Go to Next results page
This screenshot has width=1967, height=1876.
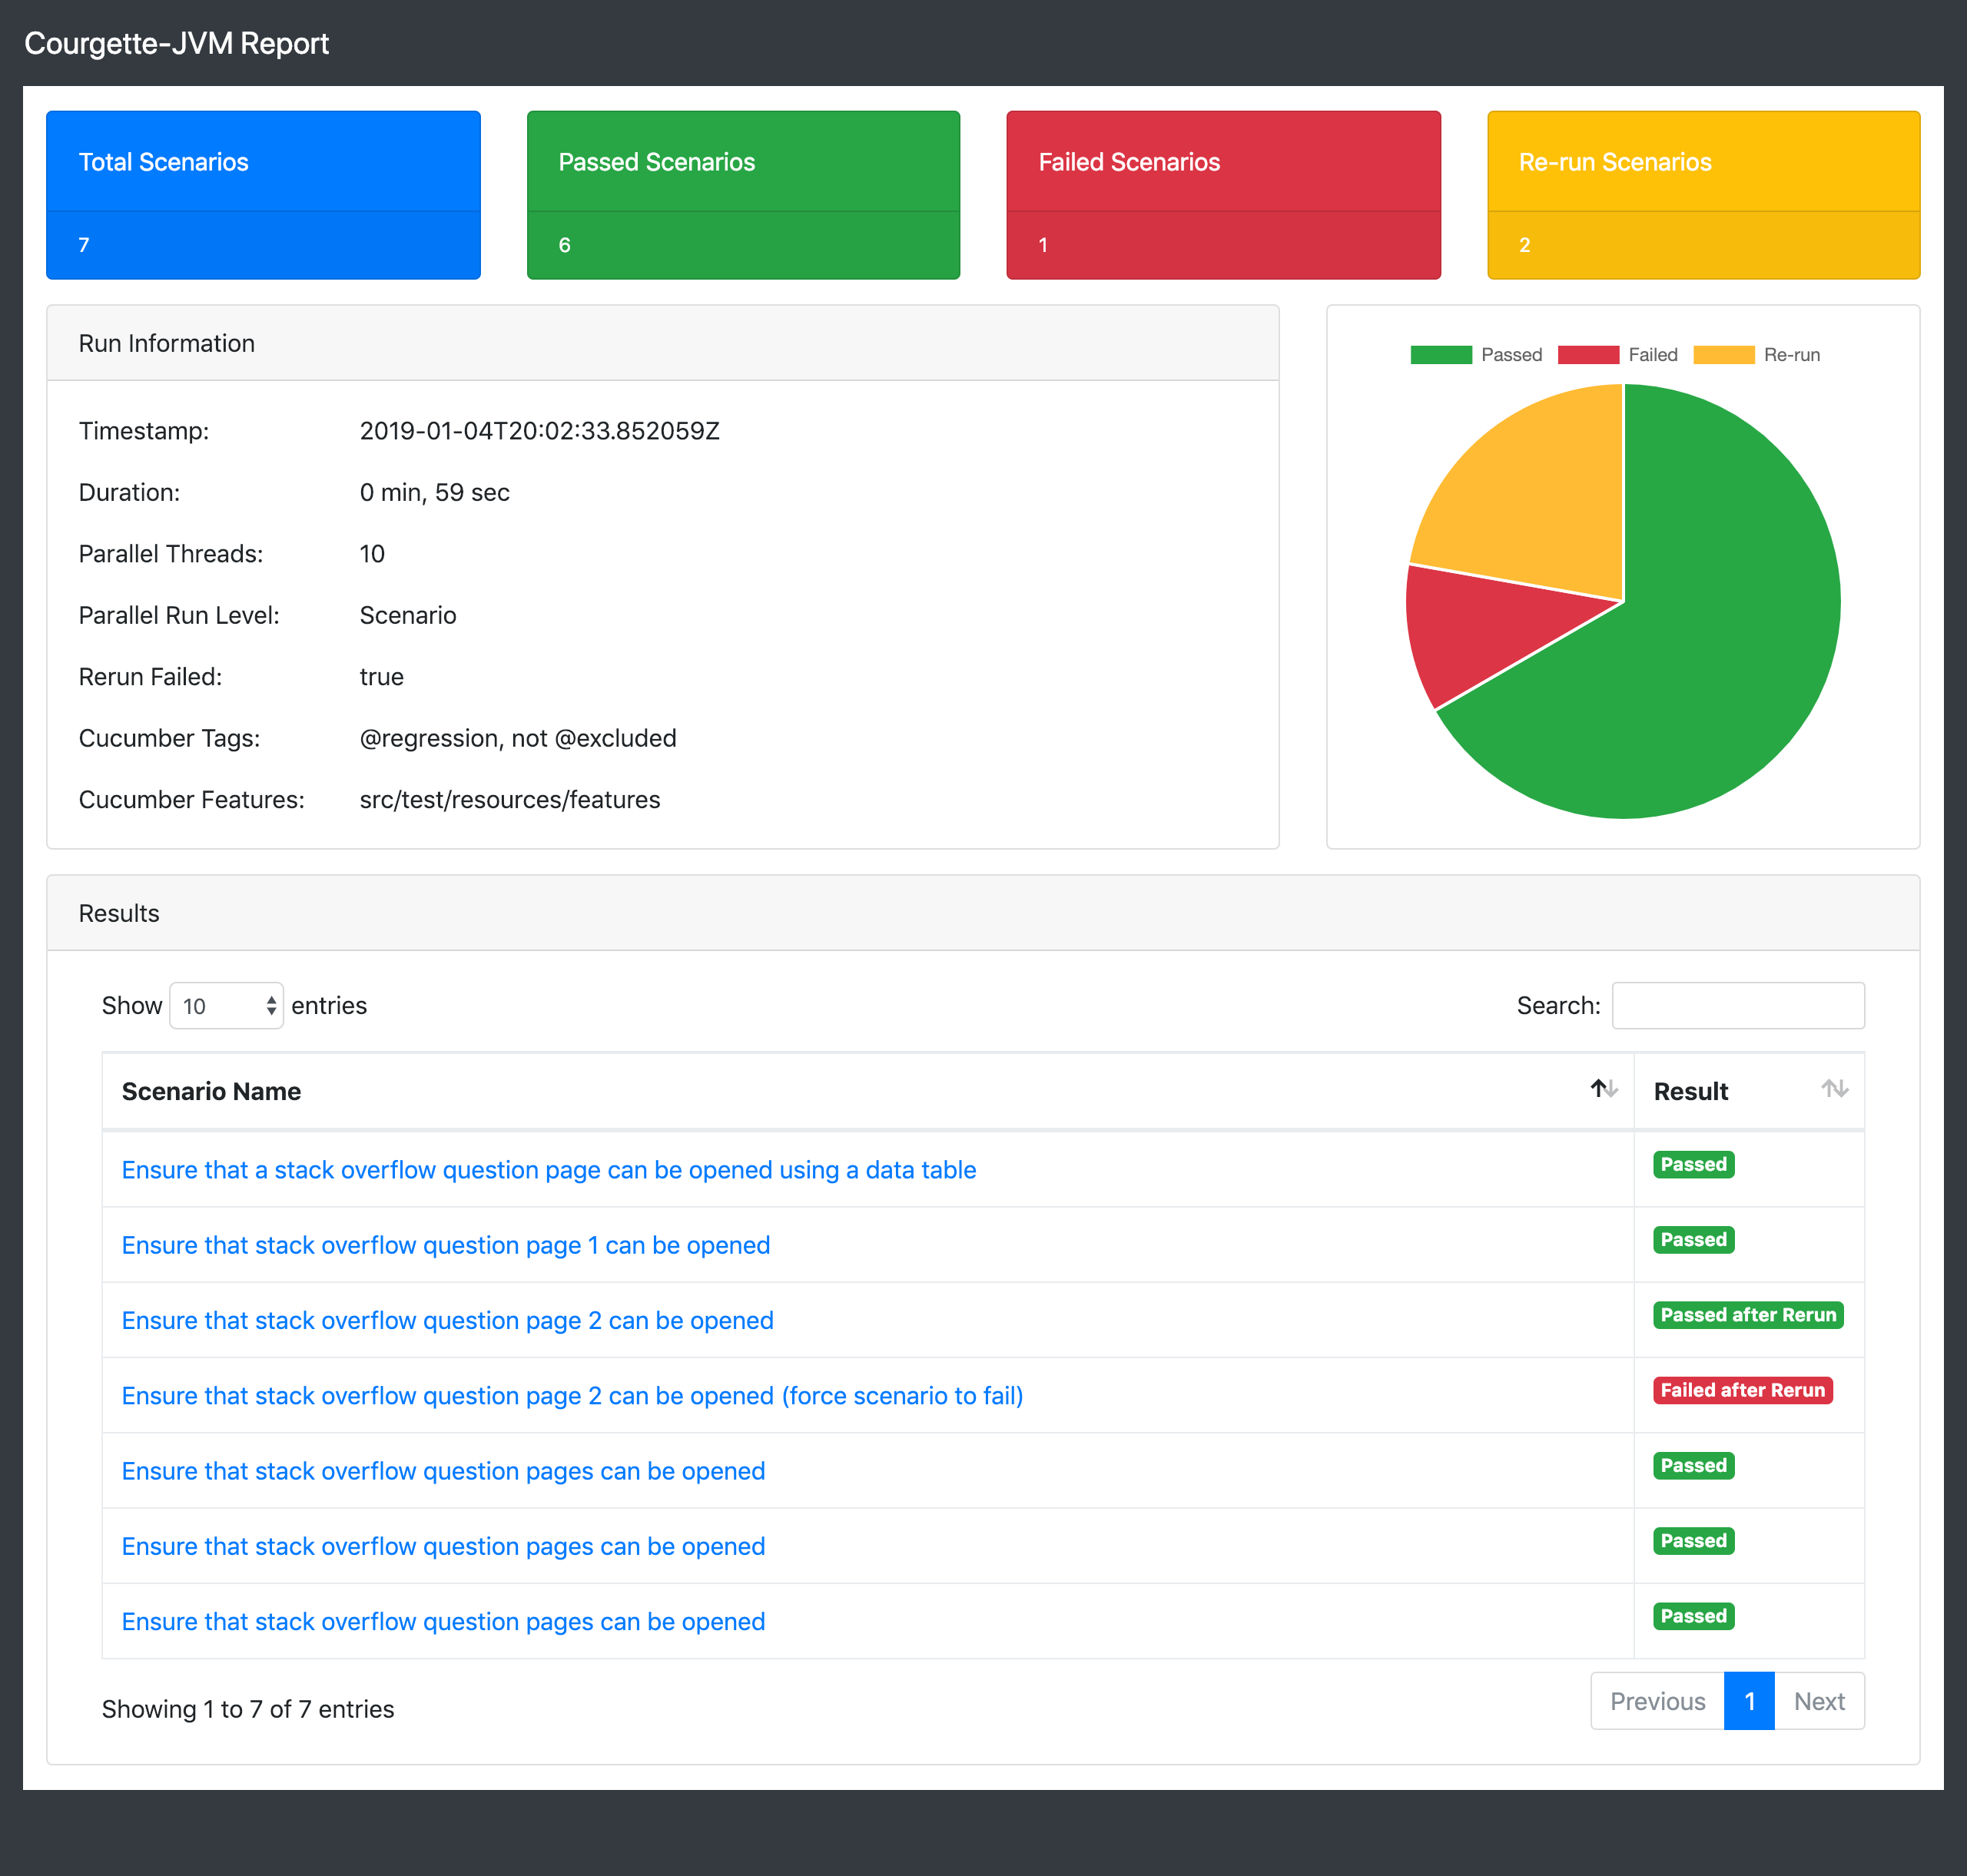coord(1818,1701)
